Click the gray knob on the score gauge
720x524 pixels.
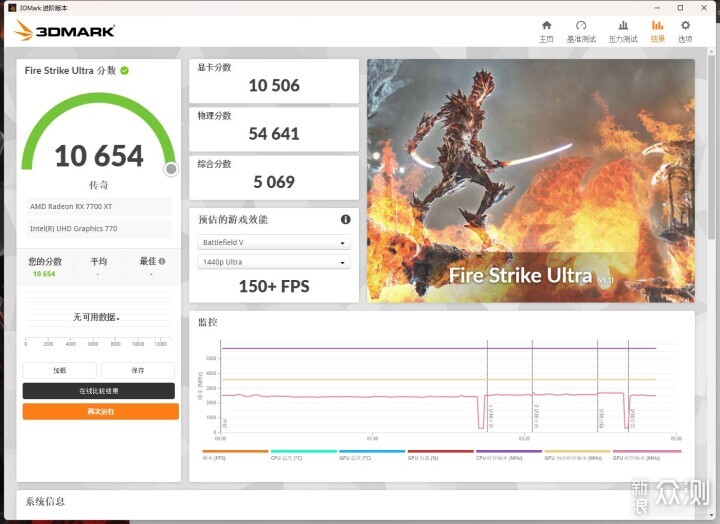[171, 169]
